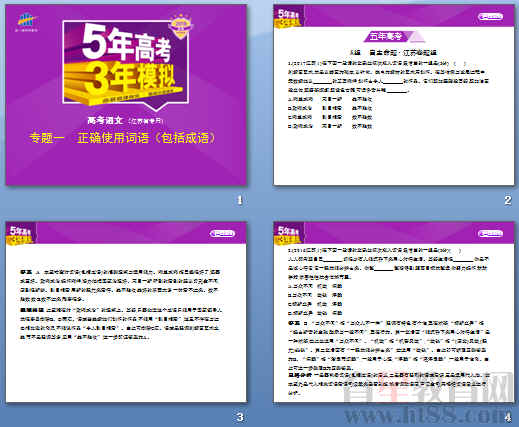Screen dimensions: 519x427
Task: Click the 高考语文 subtitle on slide 1
Action: pyautogui.click(x=126, y=120)
